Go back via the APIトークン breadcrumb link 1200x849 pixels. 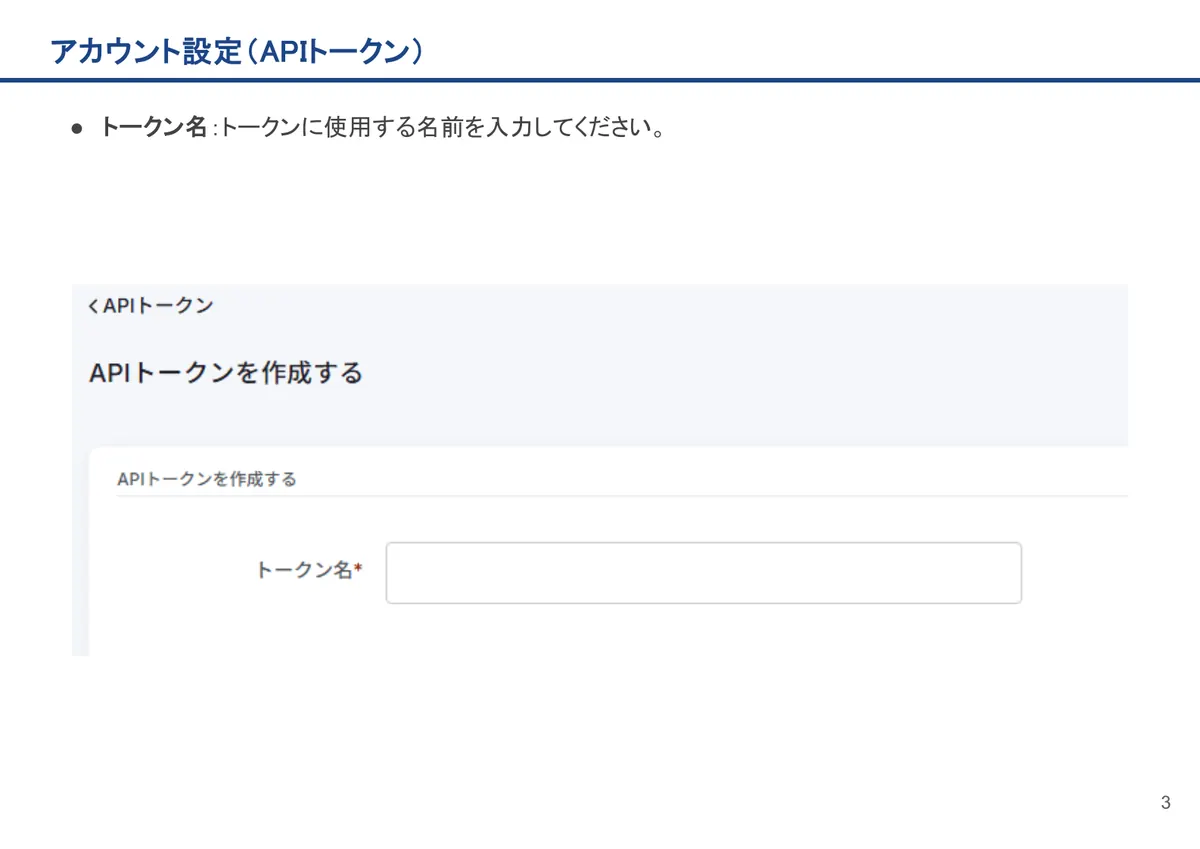point(150,306)
